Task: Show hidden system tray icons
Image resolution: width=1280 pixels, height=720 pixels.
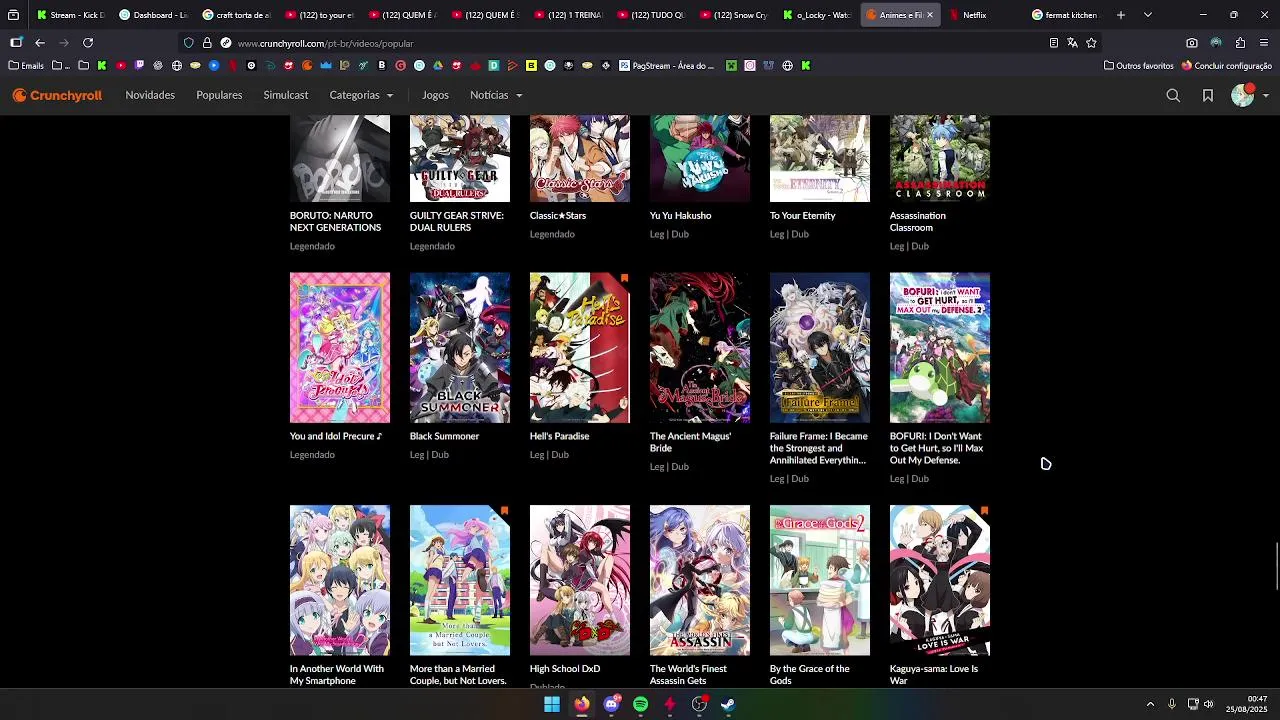Action: coord(1150,704)
